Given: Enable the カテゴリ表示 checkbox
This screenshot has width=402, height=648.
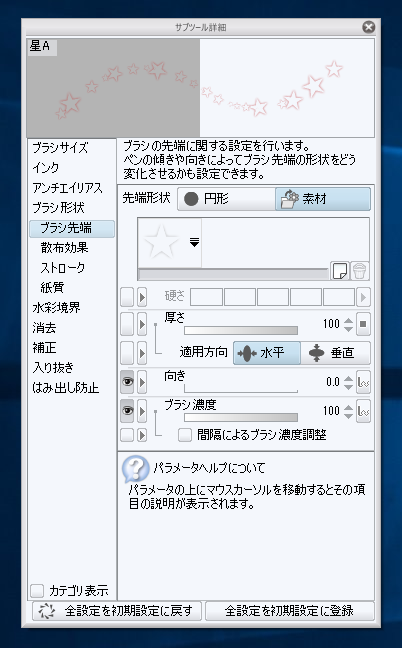Looking at the screenshot, I should (x=37, y=591).
